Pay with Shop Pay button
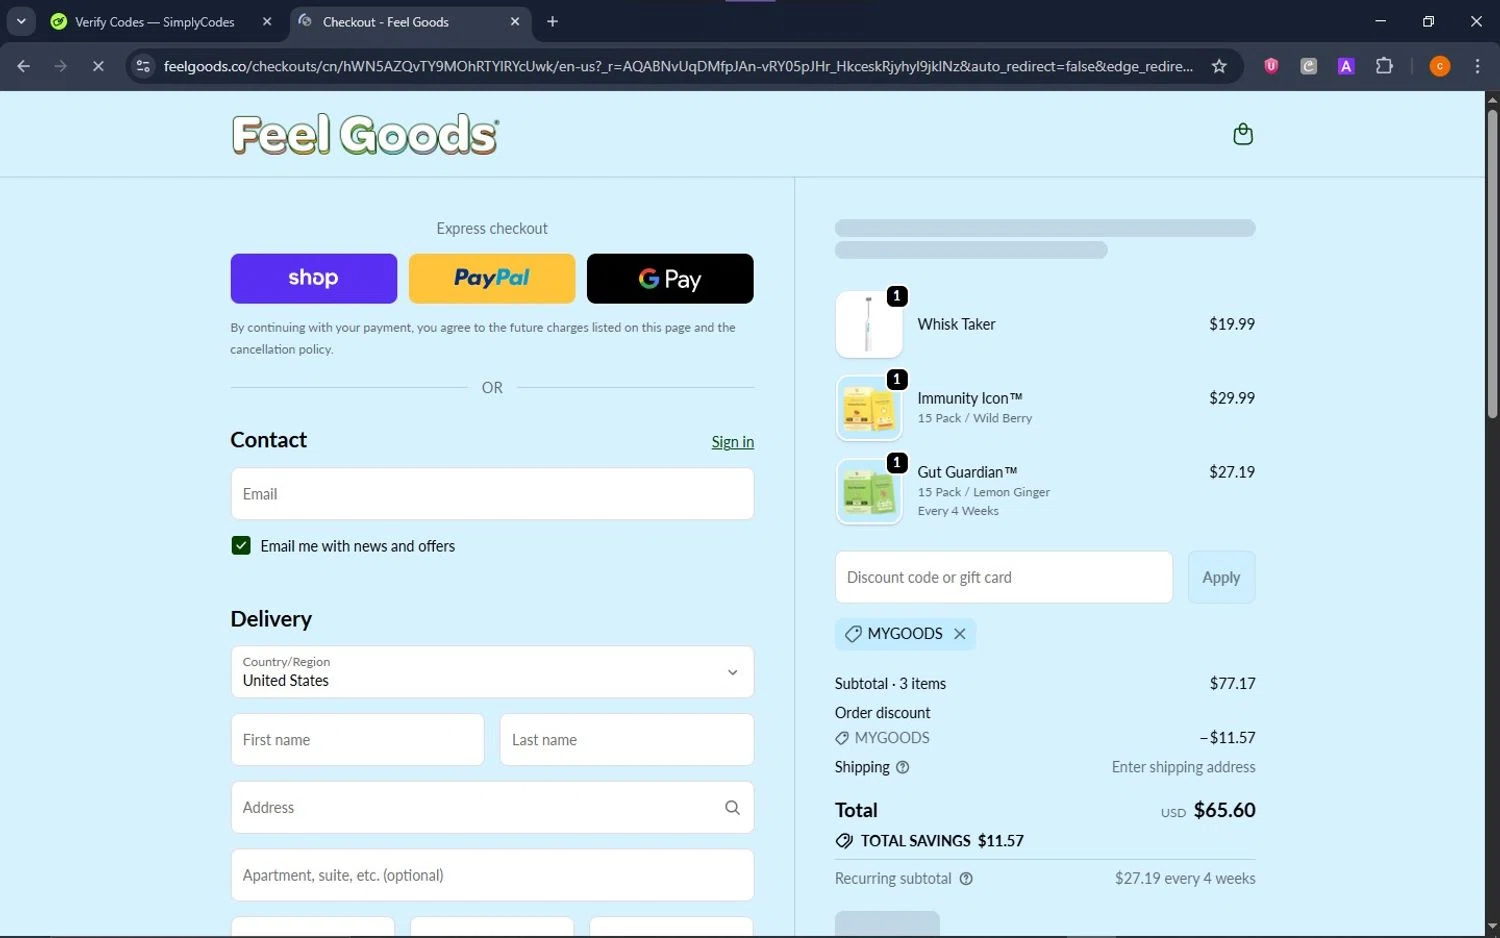This screenshot has height=938, width=1500. (x=314, y=278)
